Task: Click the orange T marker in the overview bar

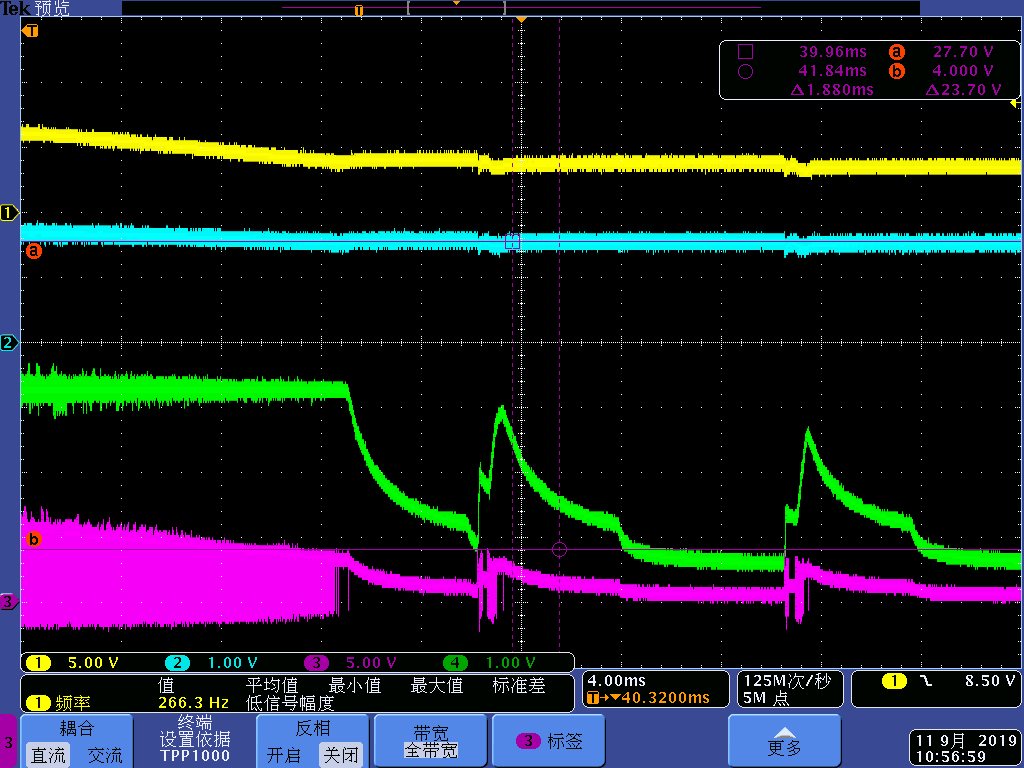Action: point(358,10)
